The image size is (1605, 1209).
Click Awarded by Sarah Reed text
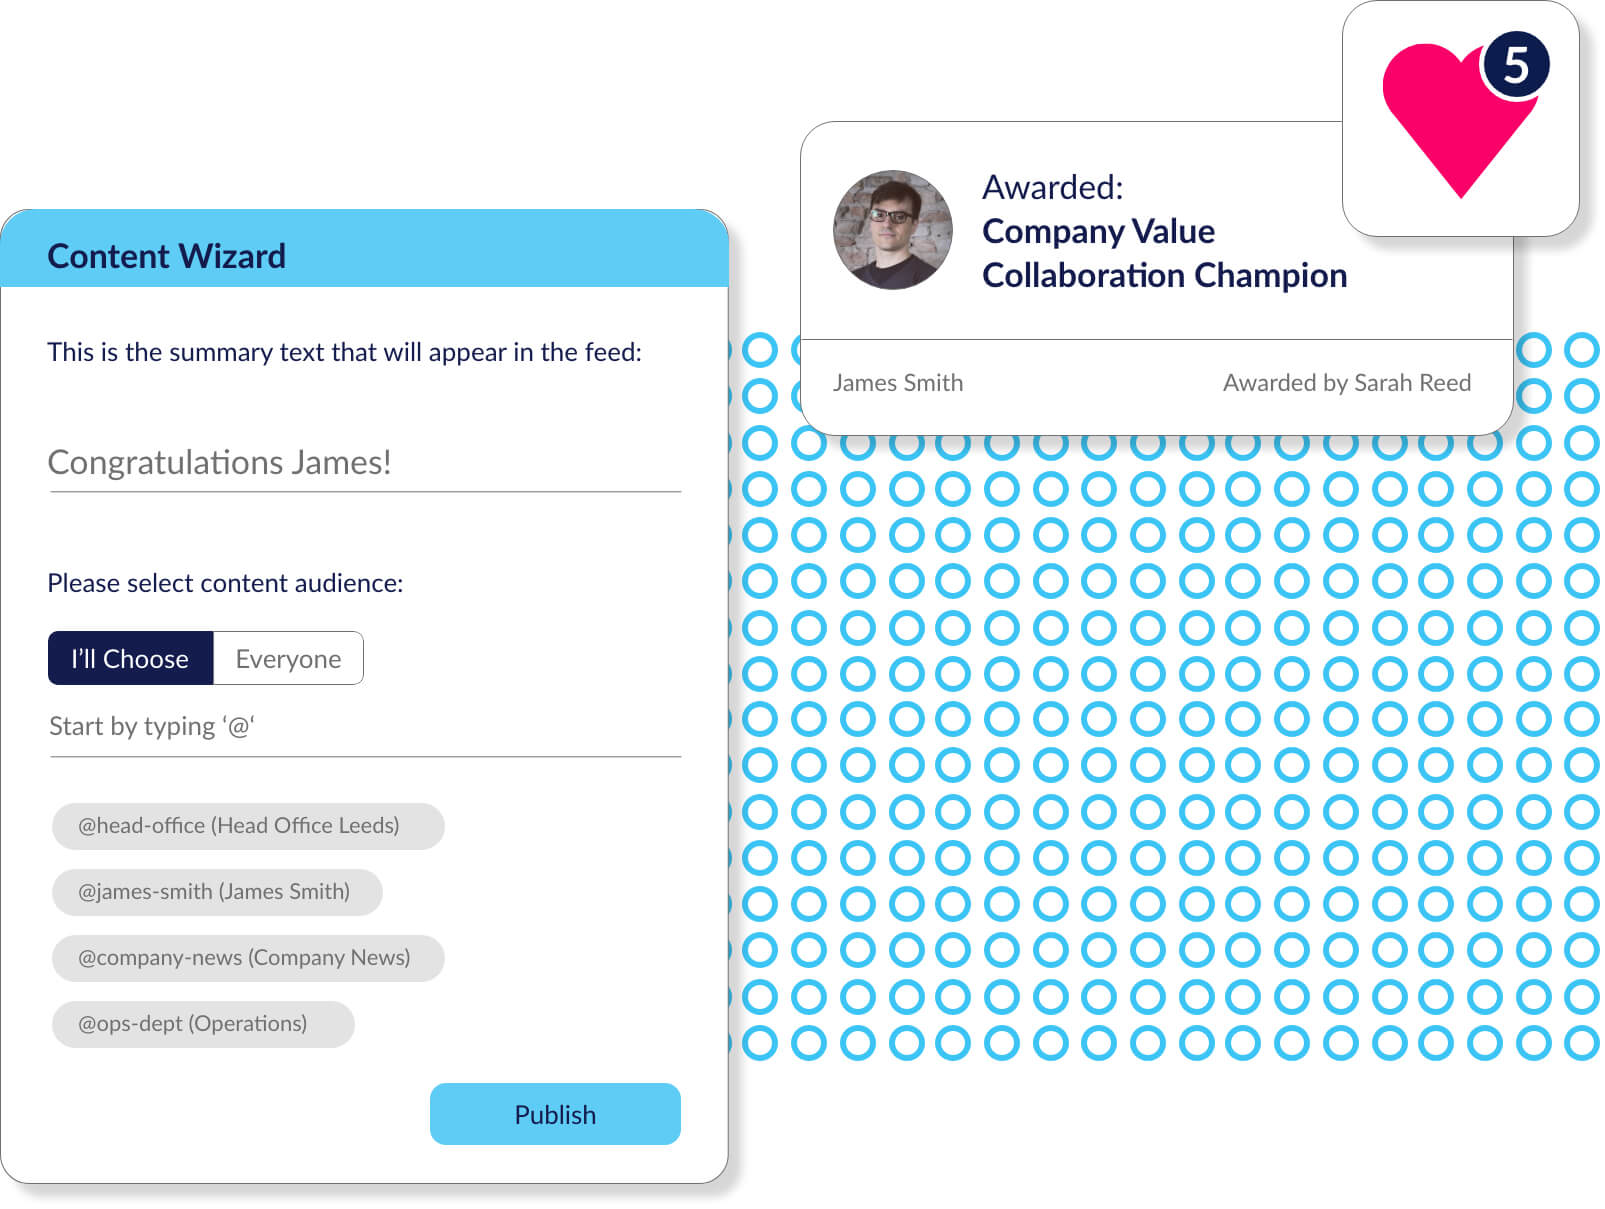(x=1347, y=383)
